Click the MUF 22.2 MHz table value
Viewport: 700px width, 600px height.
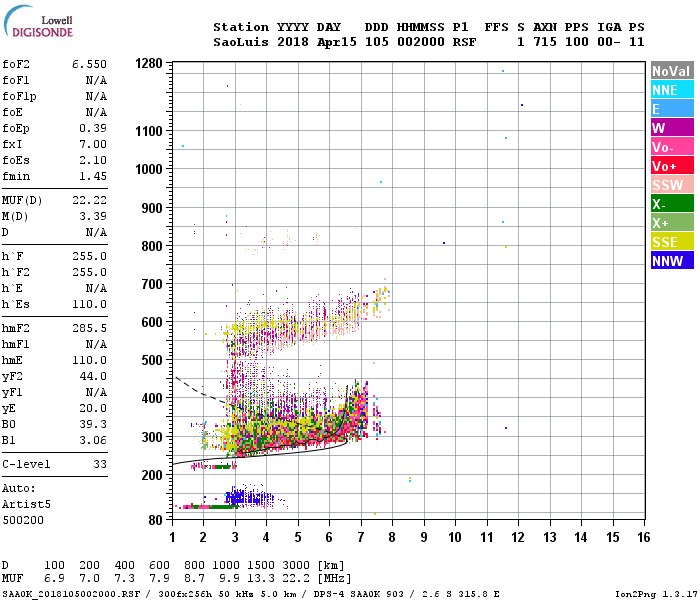296,579
